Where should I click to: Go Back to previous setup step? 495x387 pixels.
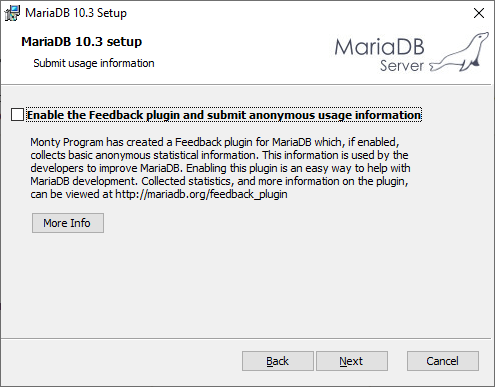pyautogui.click(x=278, y=361)
